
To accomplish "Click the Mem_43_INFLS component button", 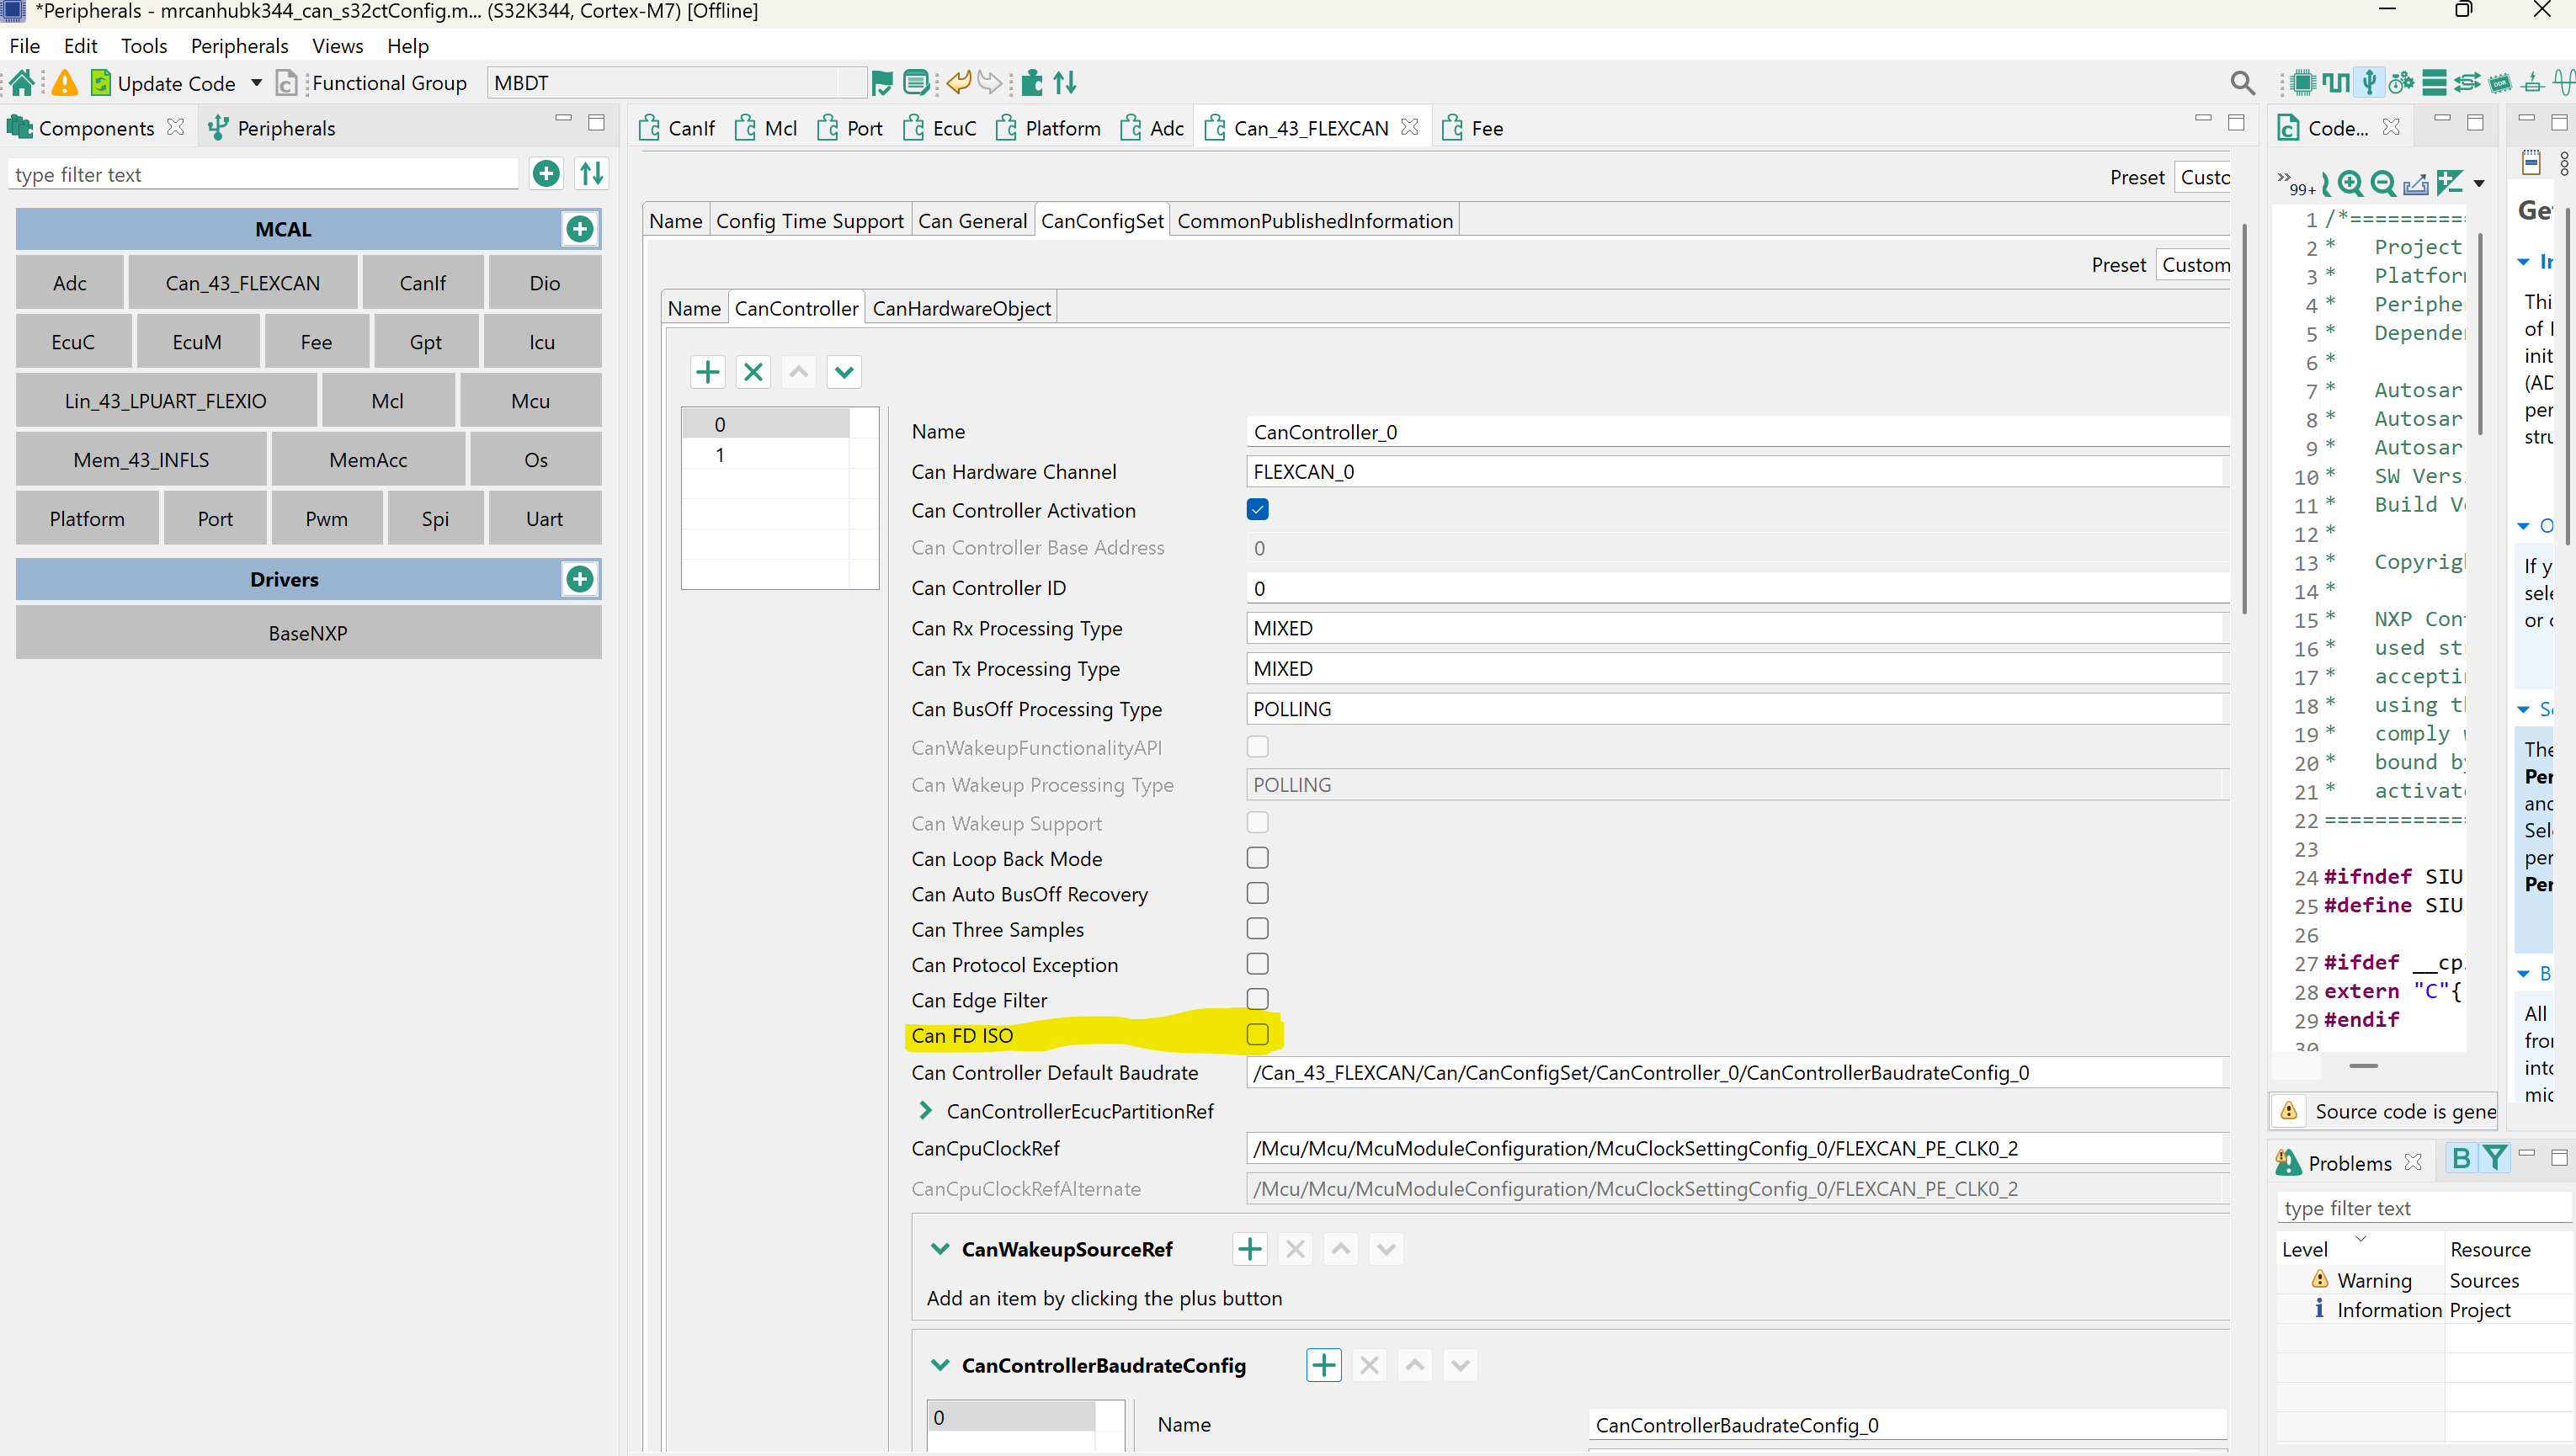I will [x=141, y=459].
